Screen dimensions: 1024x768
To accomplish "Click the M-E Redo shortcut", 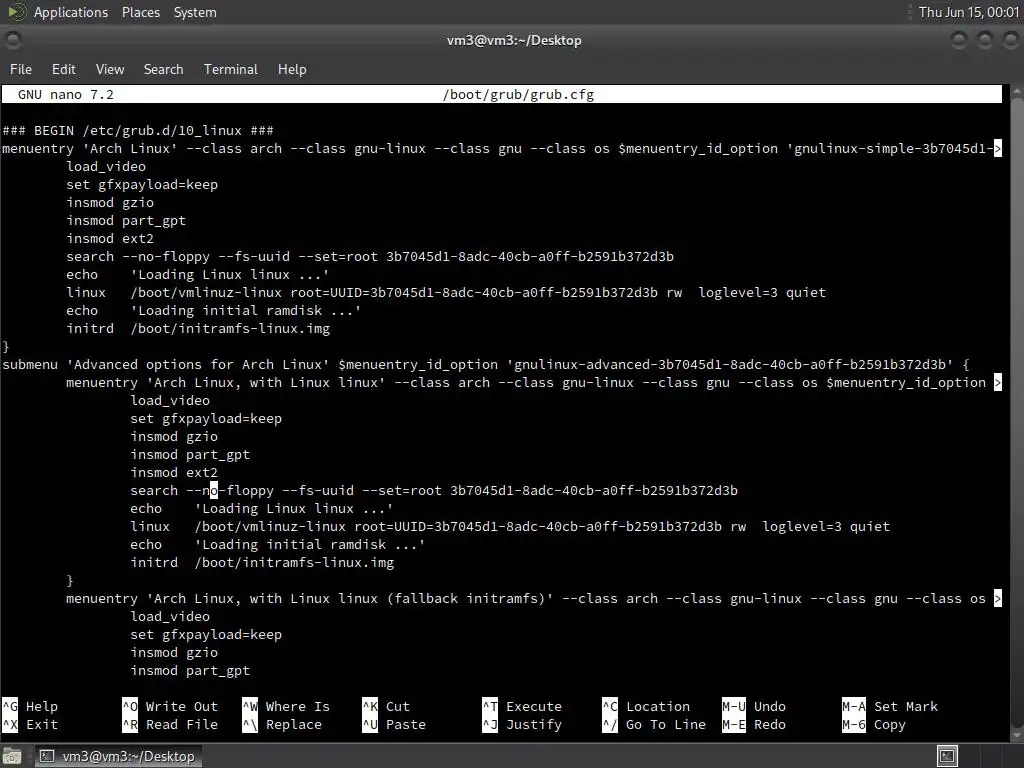I will [x=754, y=725].
